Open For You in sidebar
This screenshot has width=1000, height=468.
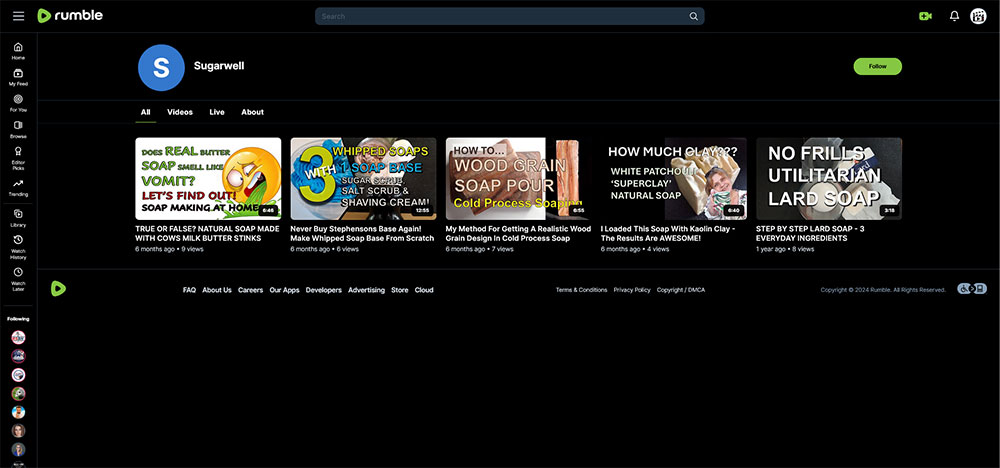[x=18, y=103]
